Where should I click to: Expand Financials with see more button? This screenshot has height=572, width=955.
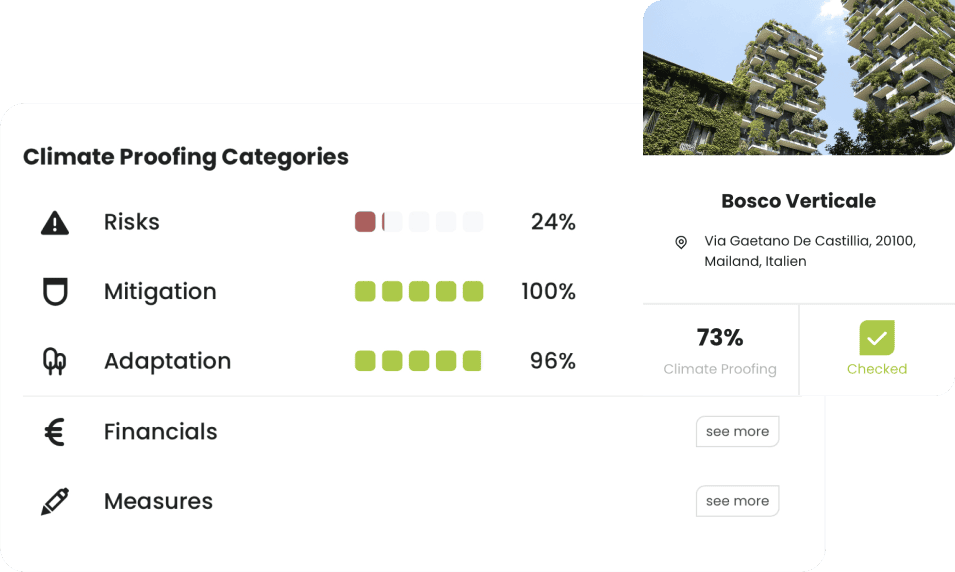(x=738, y=431)
